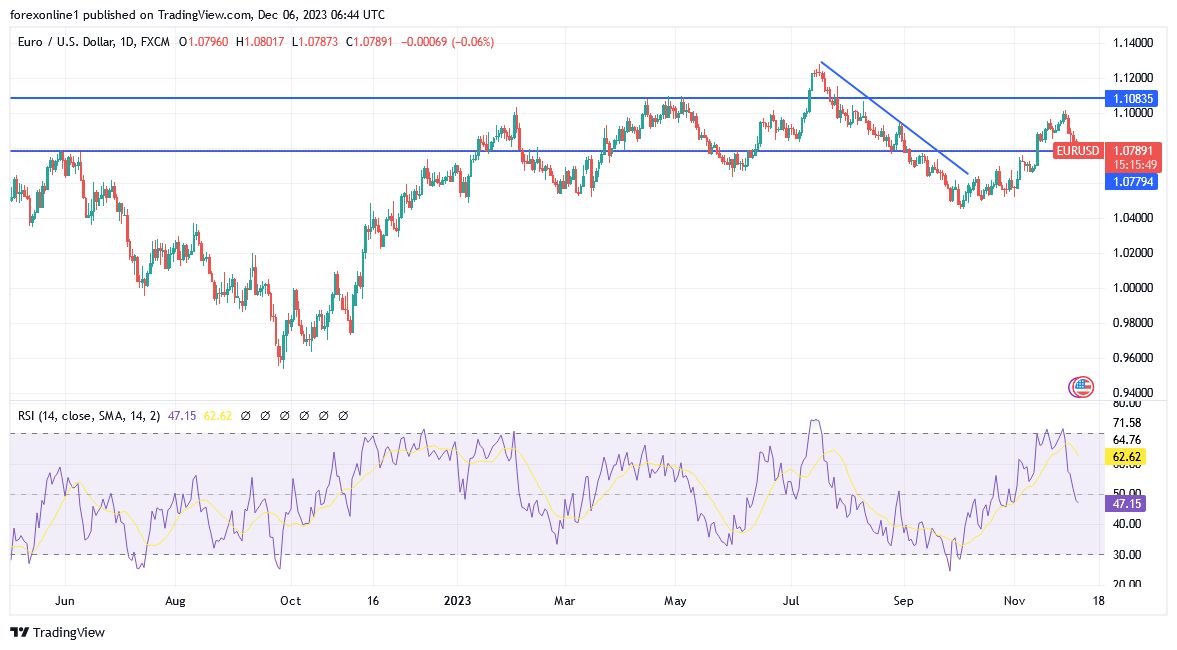The height and width of the screenshot is (650, 1177).
Task: Click the purple 47.15 label on RSI axis
Action: [x=1126, y=504]
